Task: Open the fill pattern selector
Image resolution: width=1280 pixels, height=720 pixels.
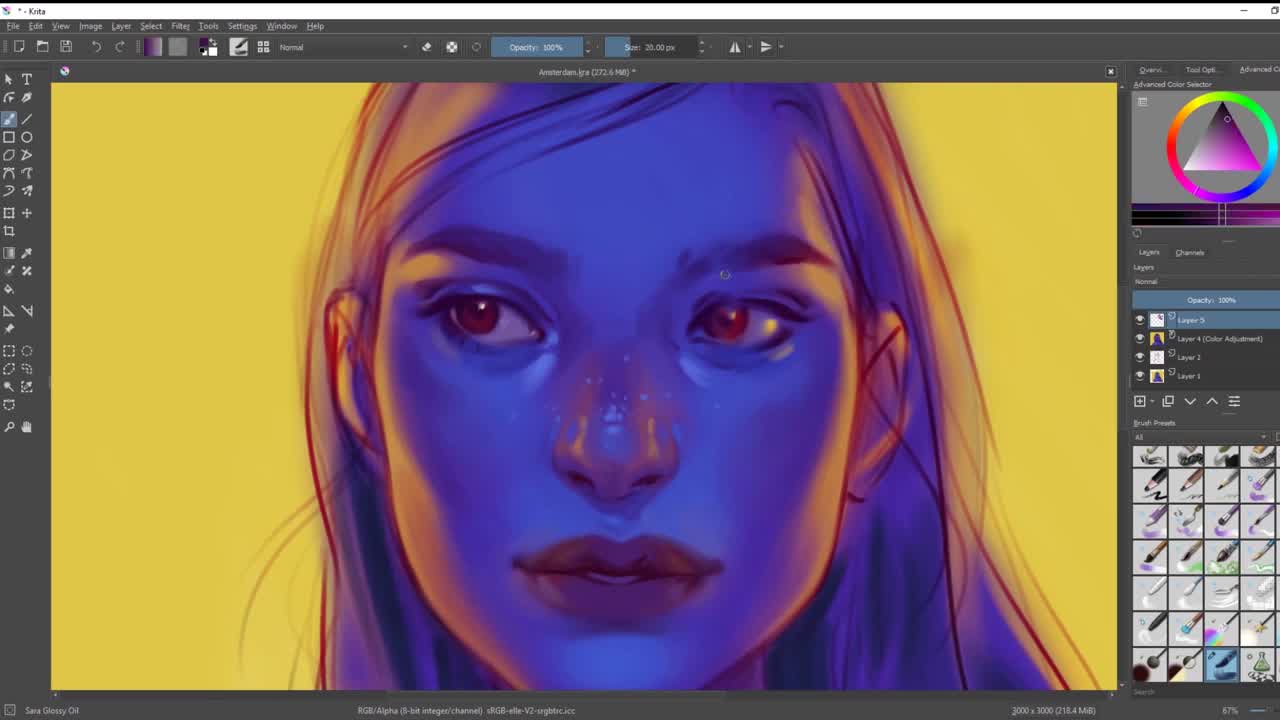Action: pos(178,47)
